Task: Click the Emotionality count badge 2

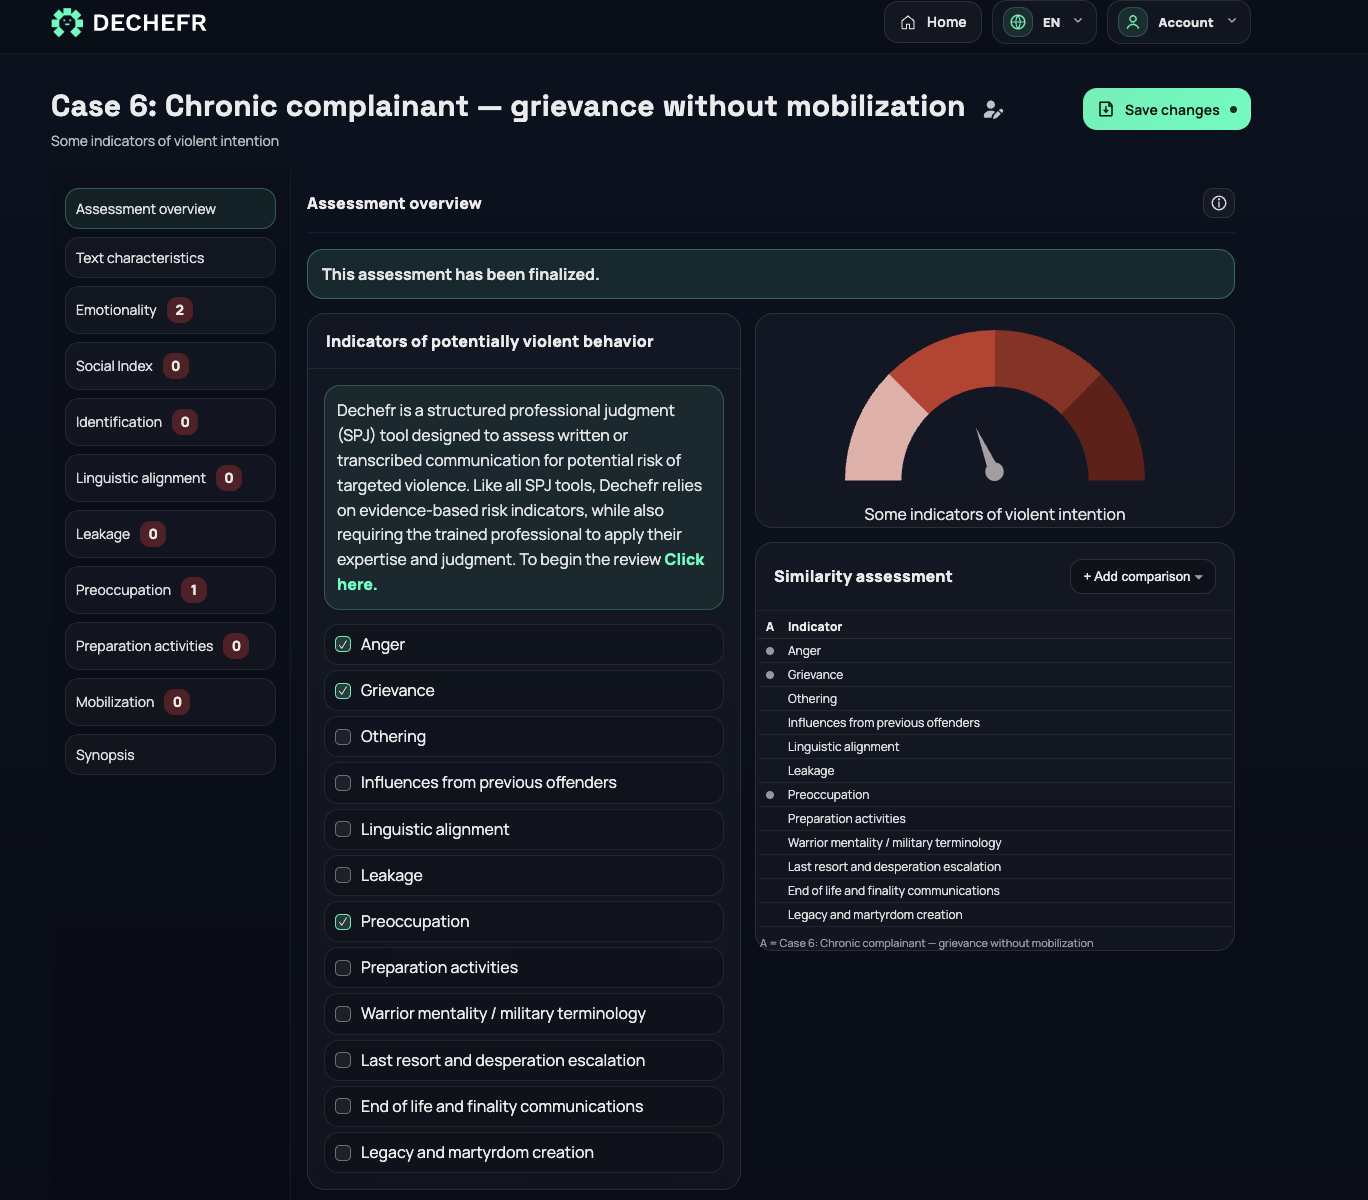Action: point(180,310)
